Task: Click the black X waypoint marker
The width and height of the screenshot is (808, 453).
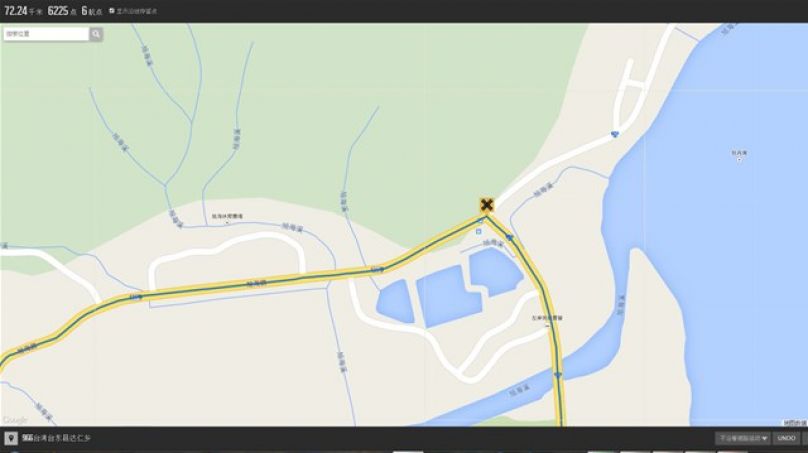Action: pyautogui.click(x=486, y=205)
